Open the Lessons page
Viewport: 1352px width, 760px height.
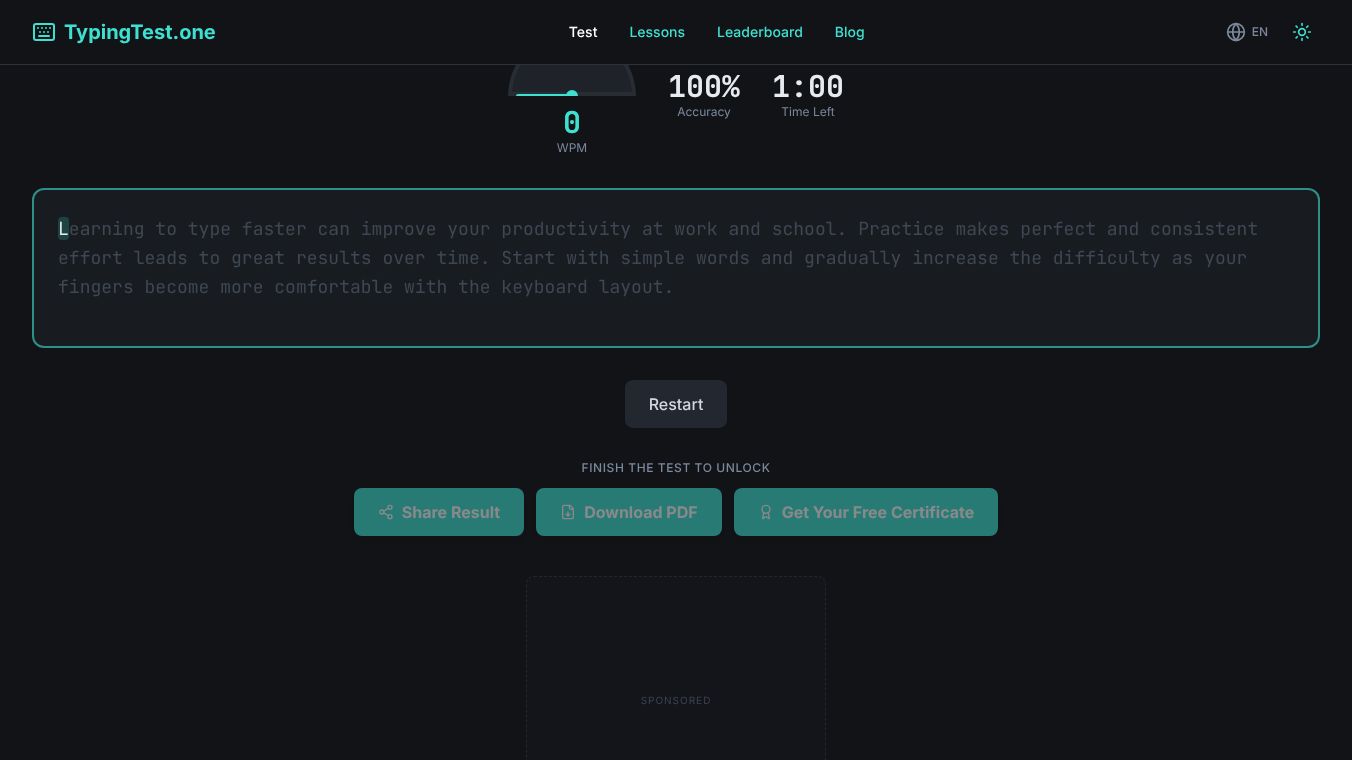[657, 32]
